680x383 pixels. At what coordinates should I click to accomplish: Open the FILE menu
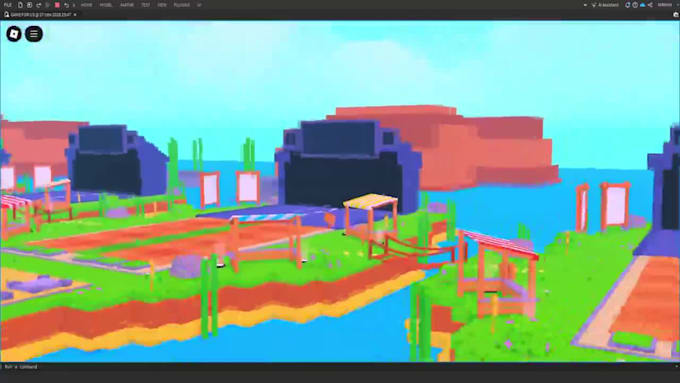pyautogui.click(x=8, y=5)
